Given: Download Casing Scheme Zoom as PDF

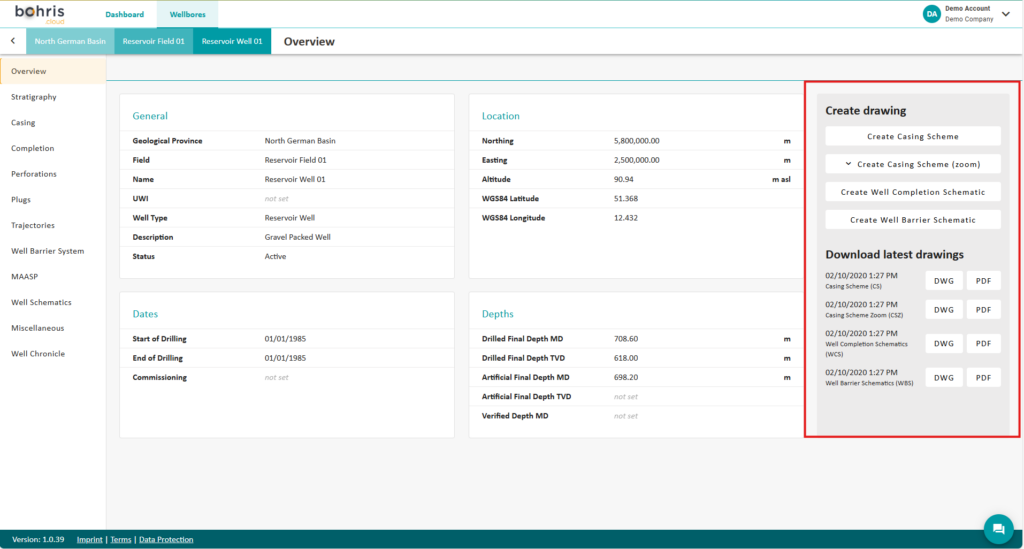Looking at the screenshot, I should click(x=982, y=310).
